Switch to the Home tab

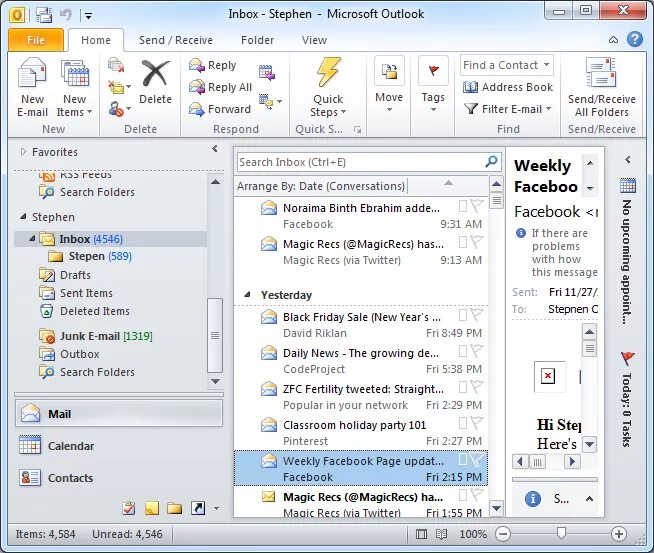[x=96, y=40]
